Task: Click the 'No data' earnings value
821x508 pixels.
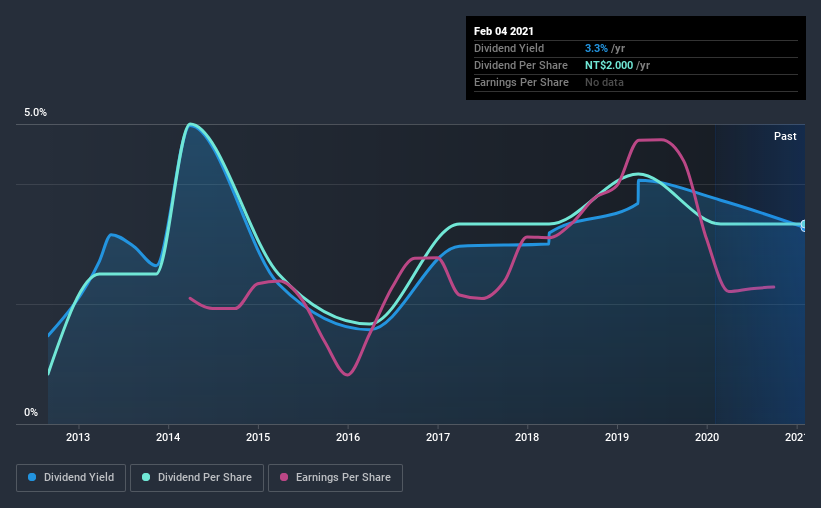Action: [x=604, y=82]
